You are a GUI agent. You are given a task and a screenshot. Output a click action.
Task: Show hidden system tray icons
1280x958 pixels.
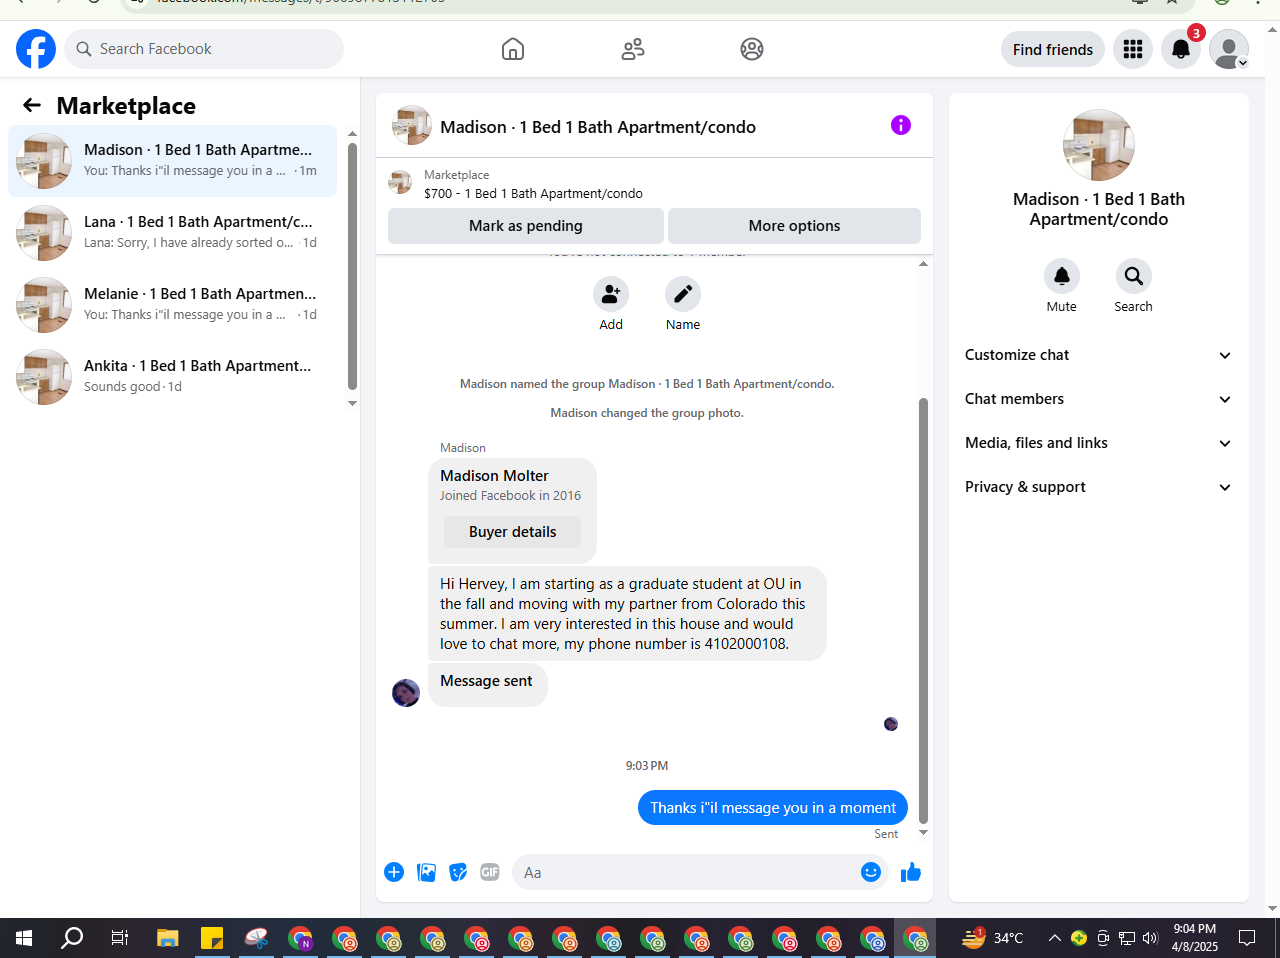point(1054,938)
